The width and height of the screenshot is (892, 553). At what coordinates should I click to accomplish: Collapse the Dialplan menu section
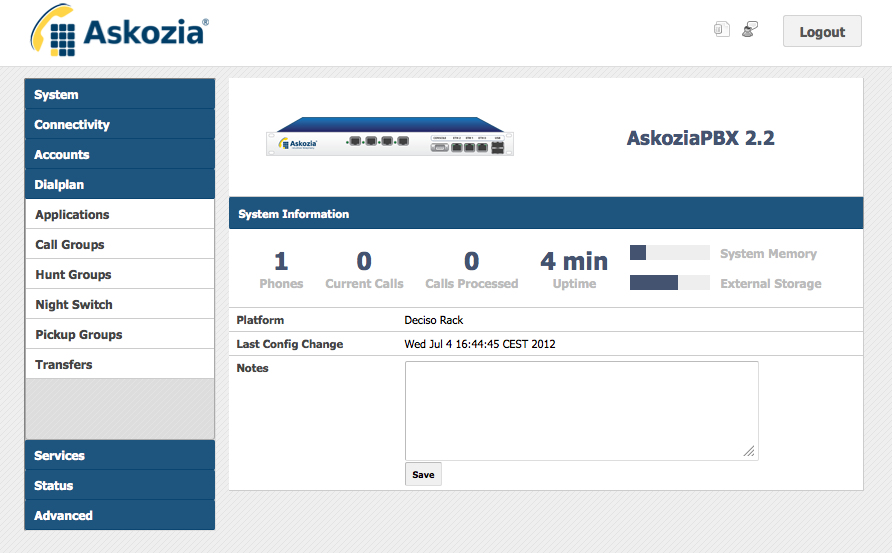pyautogui.click(x=119, y=184)
